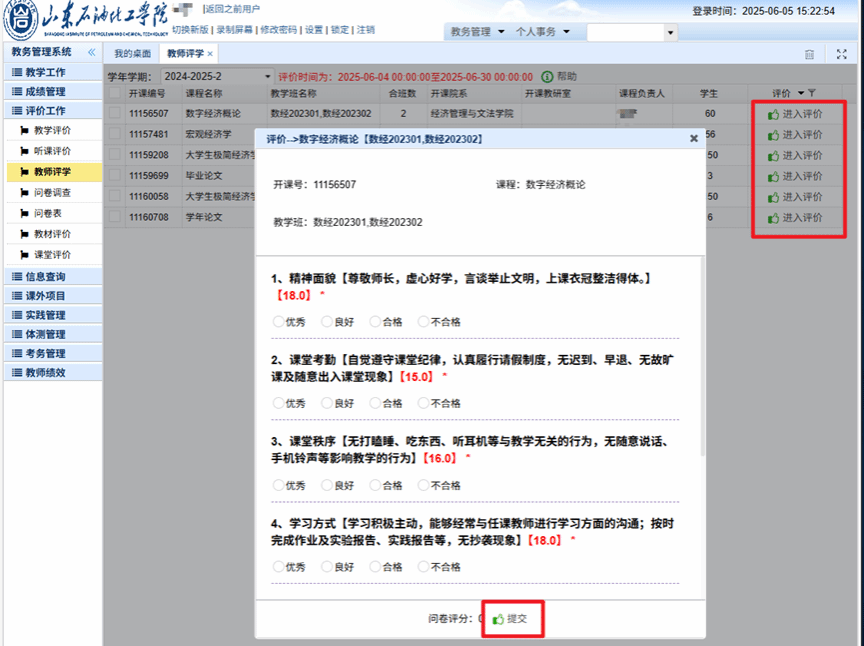Close the 教师评学 tab via its x

(210, 54)
